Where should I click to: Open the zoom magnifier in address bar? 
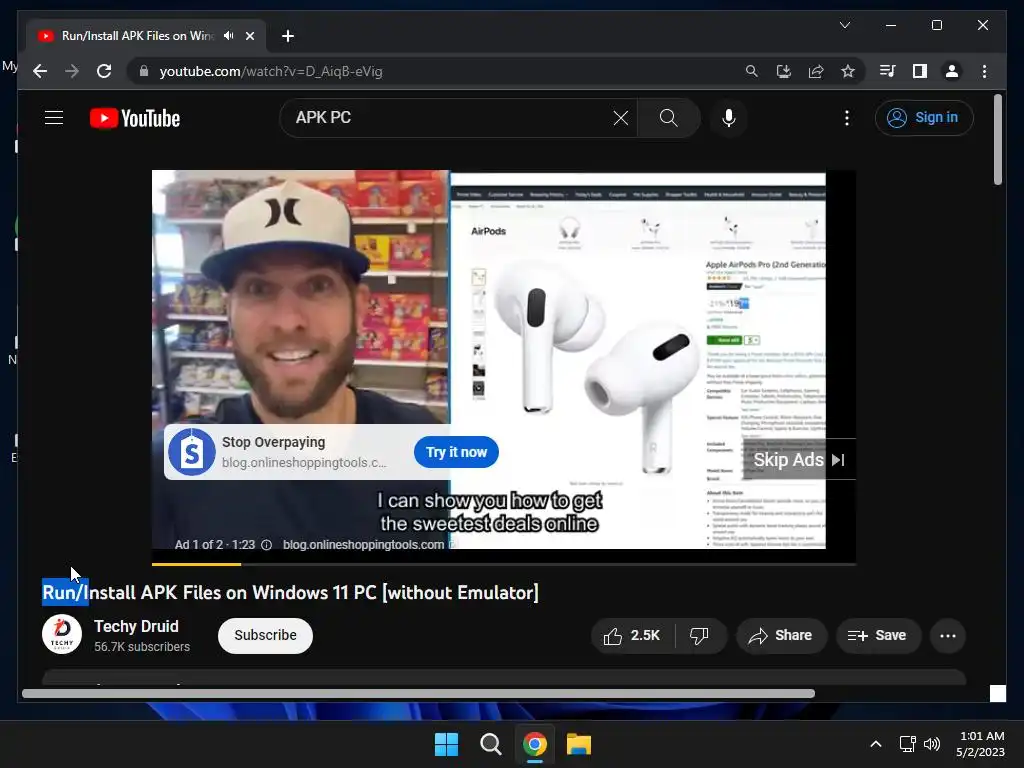click(752, 71)
